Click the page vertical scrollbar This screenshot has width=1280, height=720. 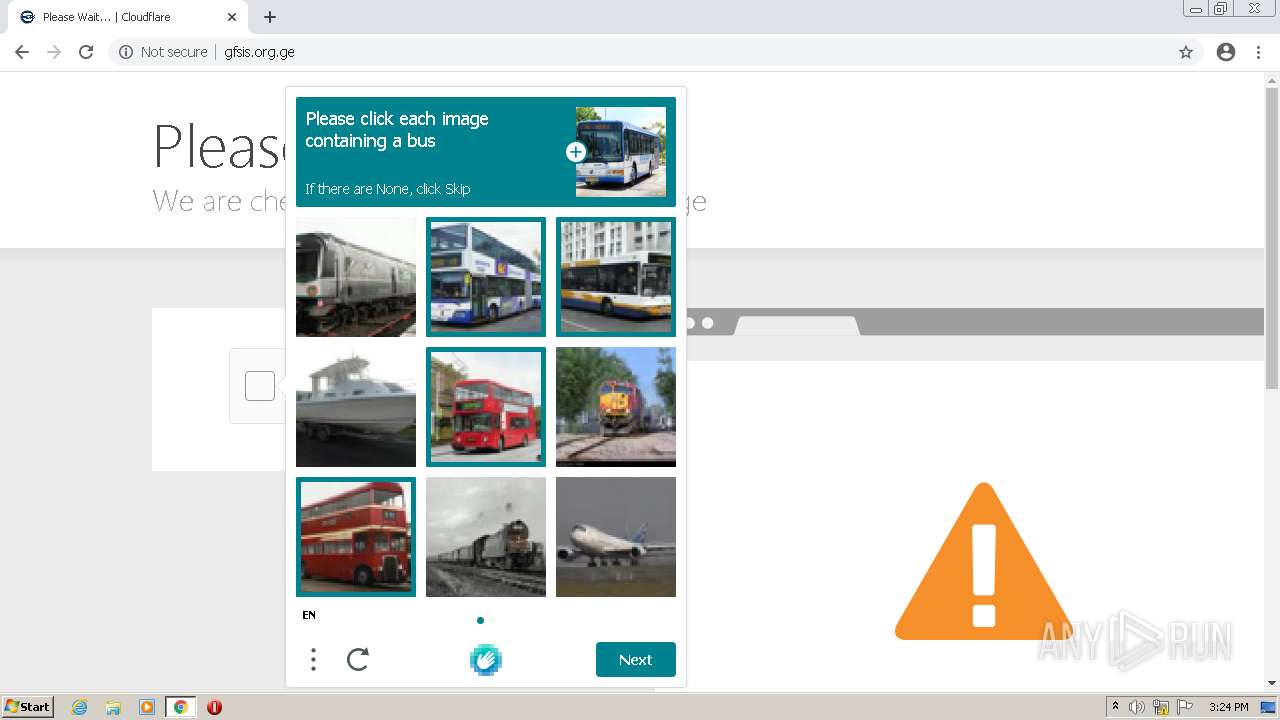pos(1272,240)
